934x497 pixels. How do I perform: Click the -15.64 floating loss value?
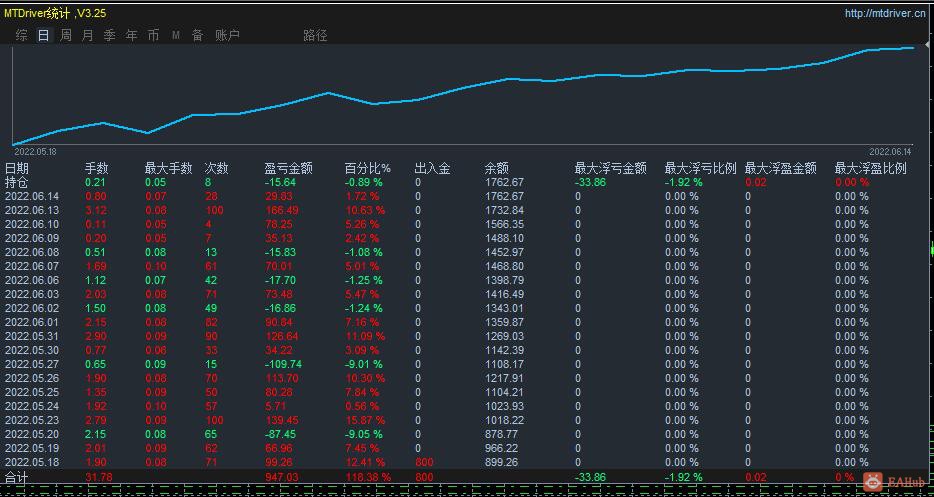click(281, 182)
